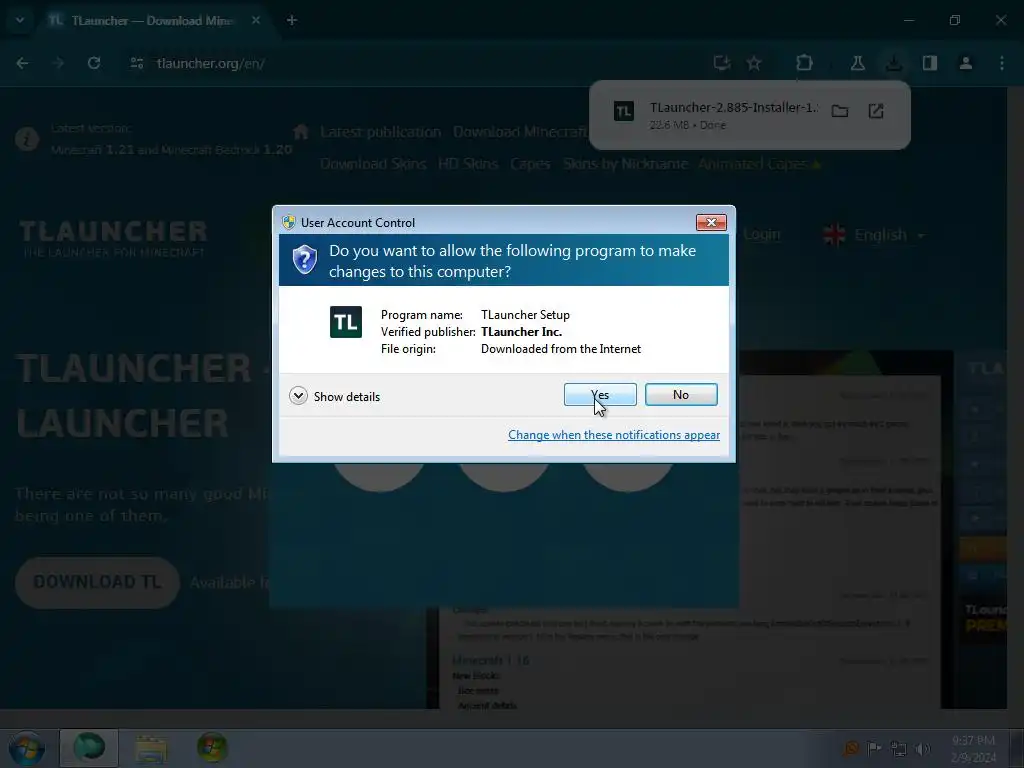This screenshot has height=768, width=1024.
Task: Open Capes menu item
Action: click(x=530, y=164)
